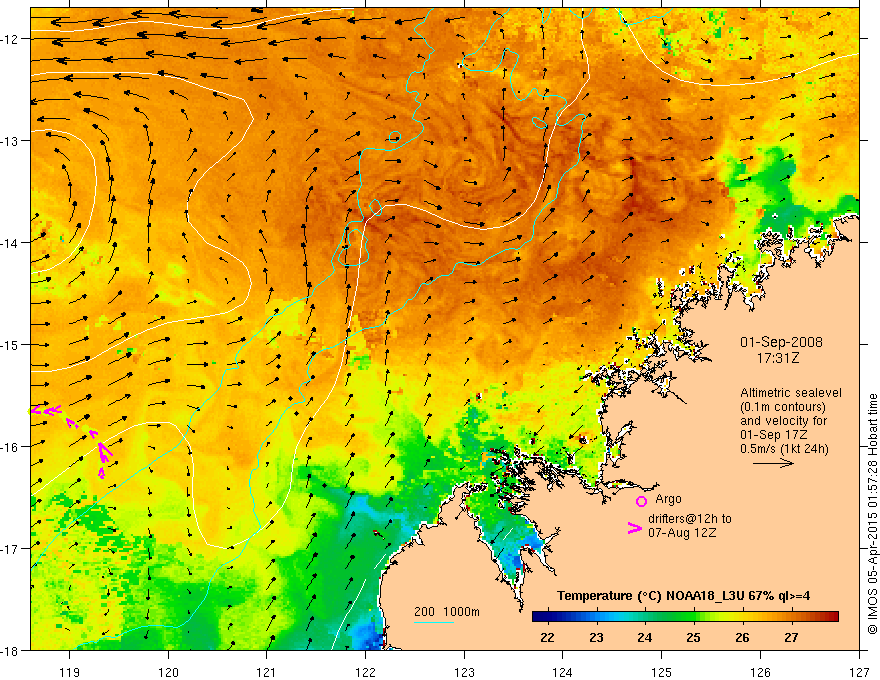Click the latitude axis label -14

tap(10, 243)
